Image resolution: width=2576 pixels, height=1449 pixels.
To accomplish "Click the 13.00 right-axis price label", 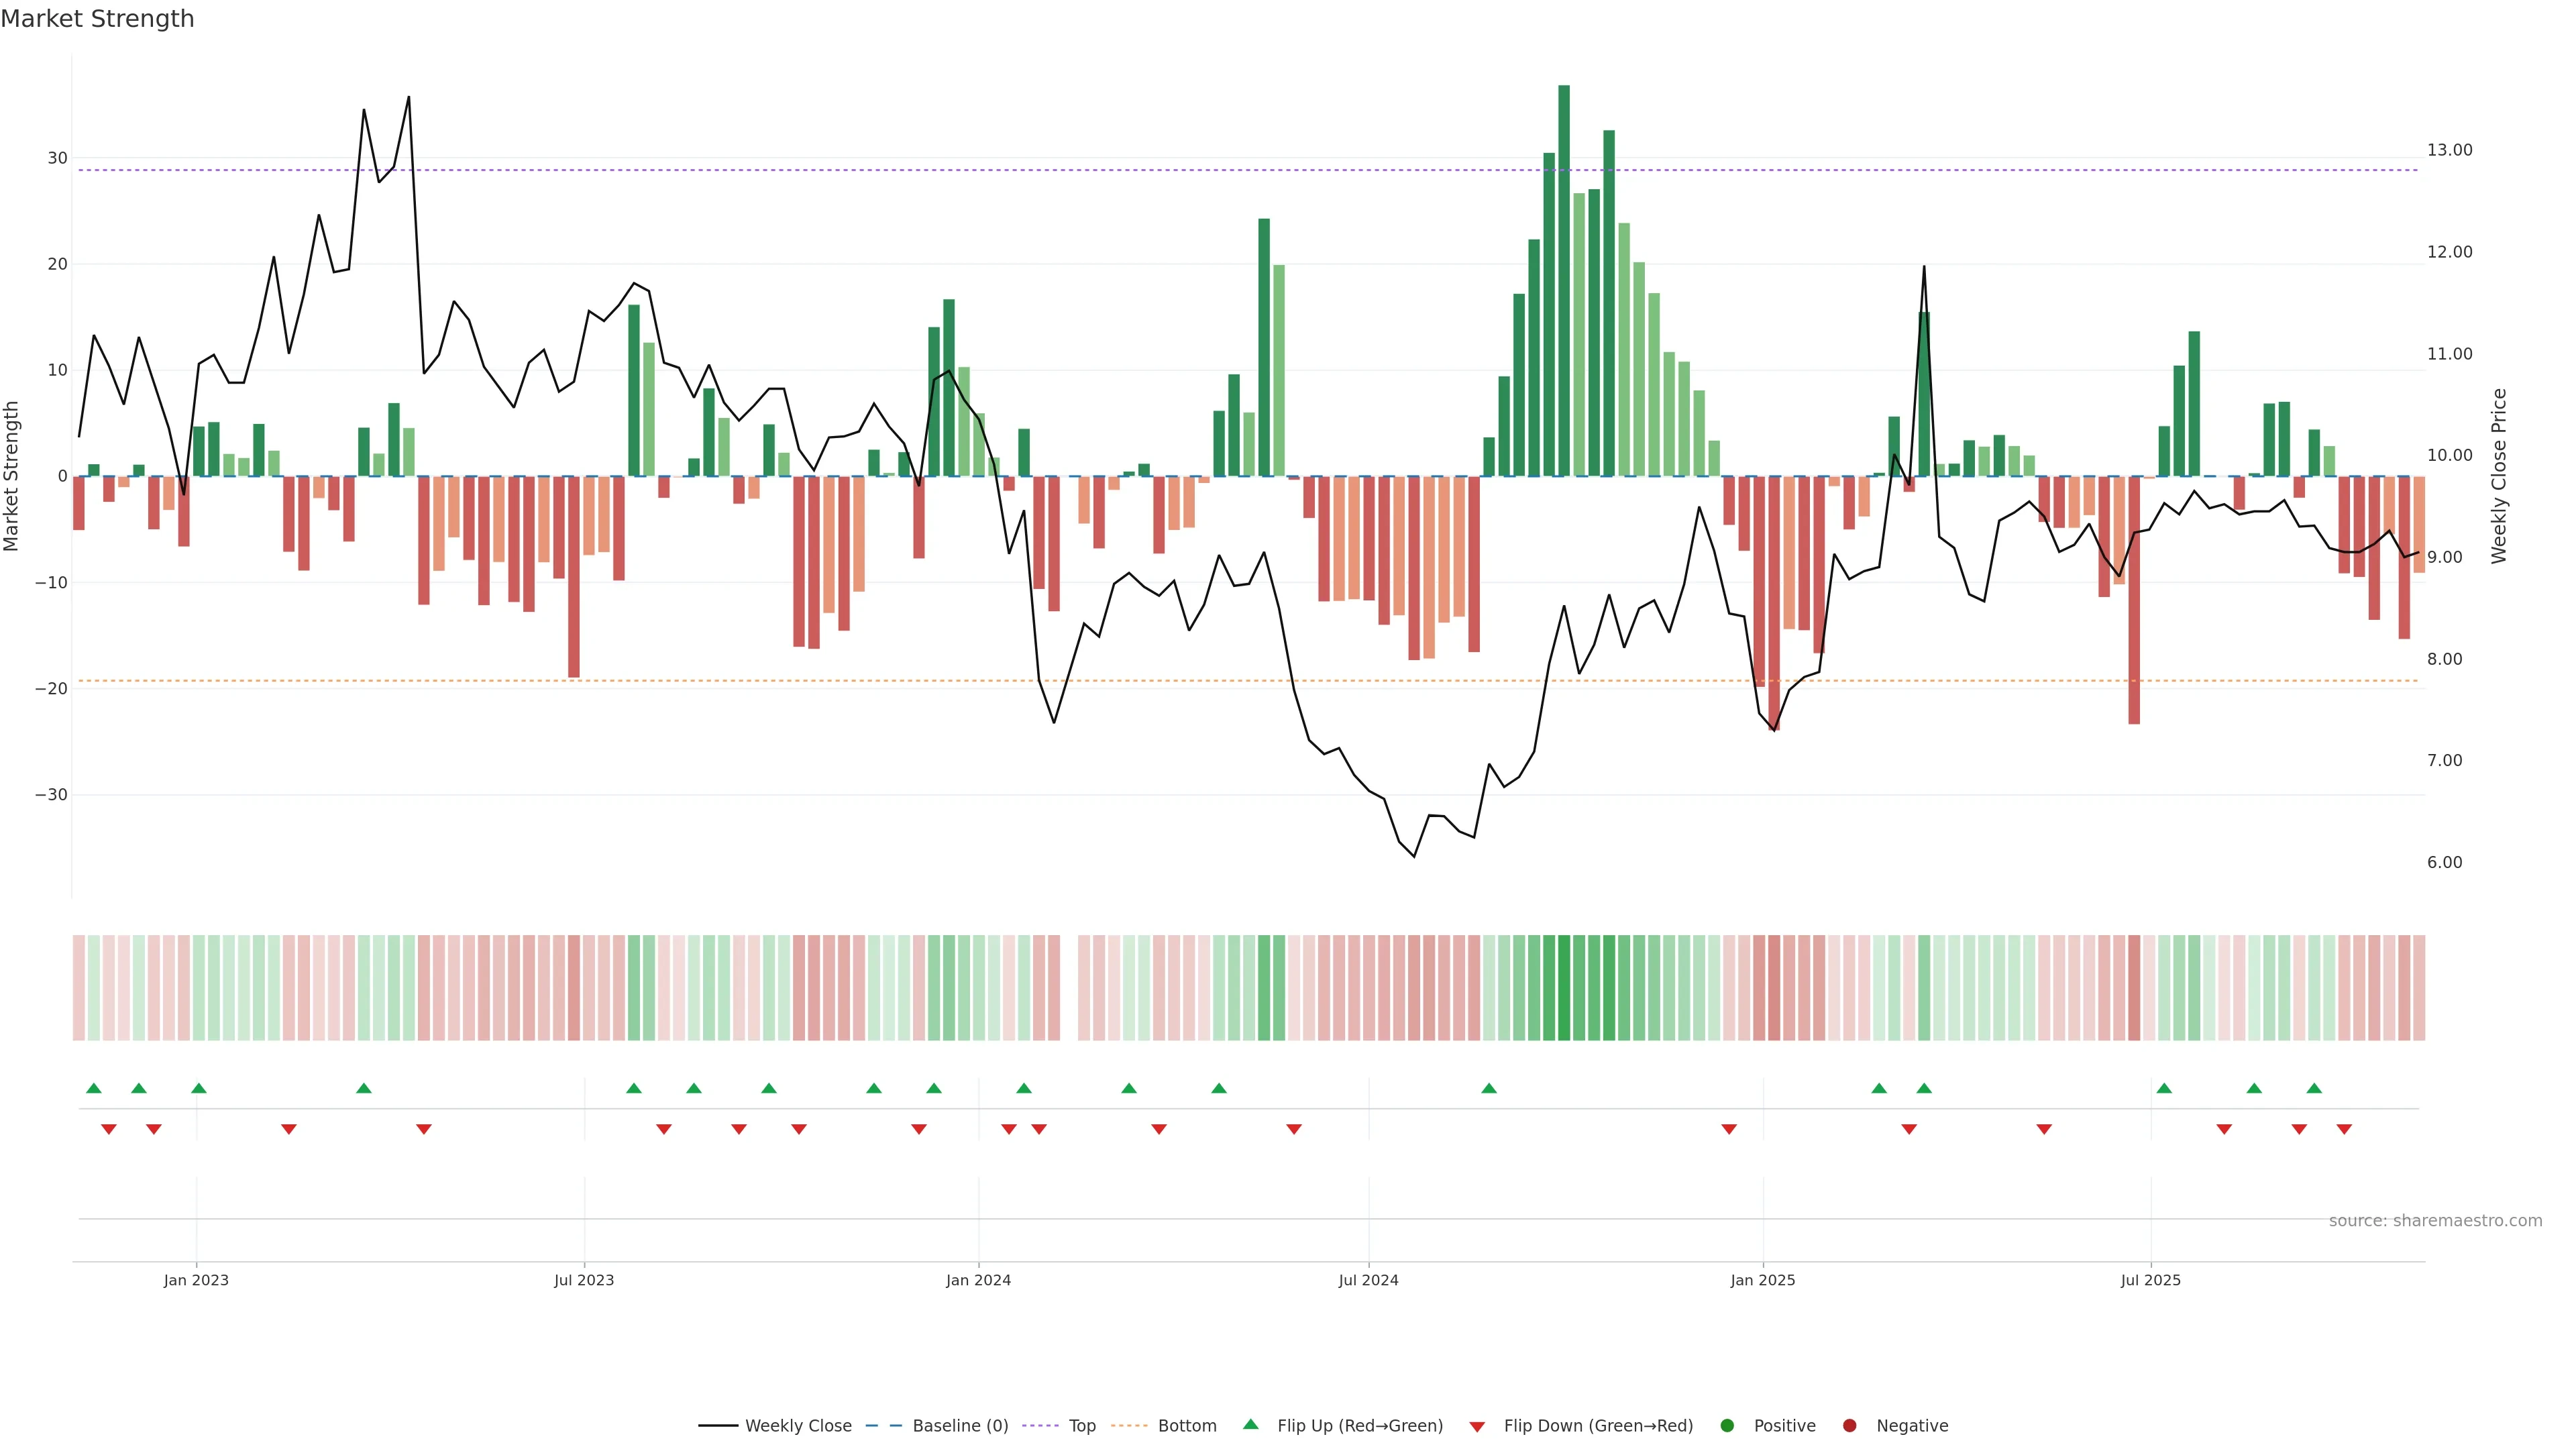I will click(x=2449, y=150).
